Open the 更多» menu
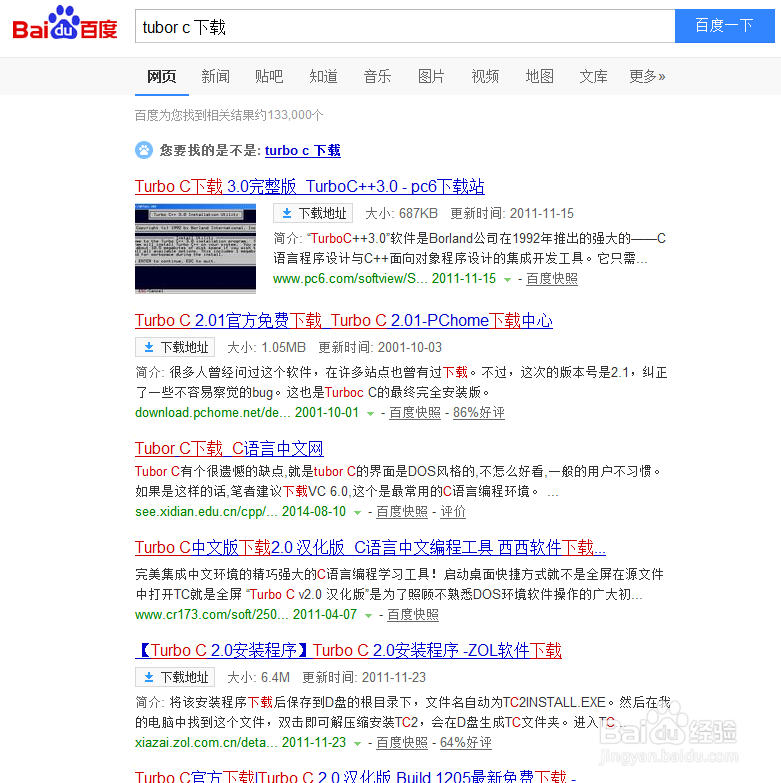The width and height of the screenshot is (781, 783). pos(647,76)
